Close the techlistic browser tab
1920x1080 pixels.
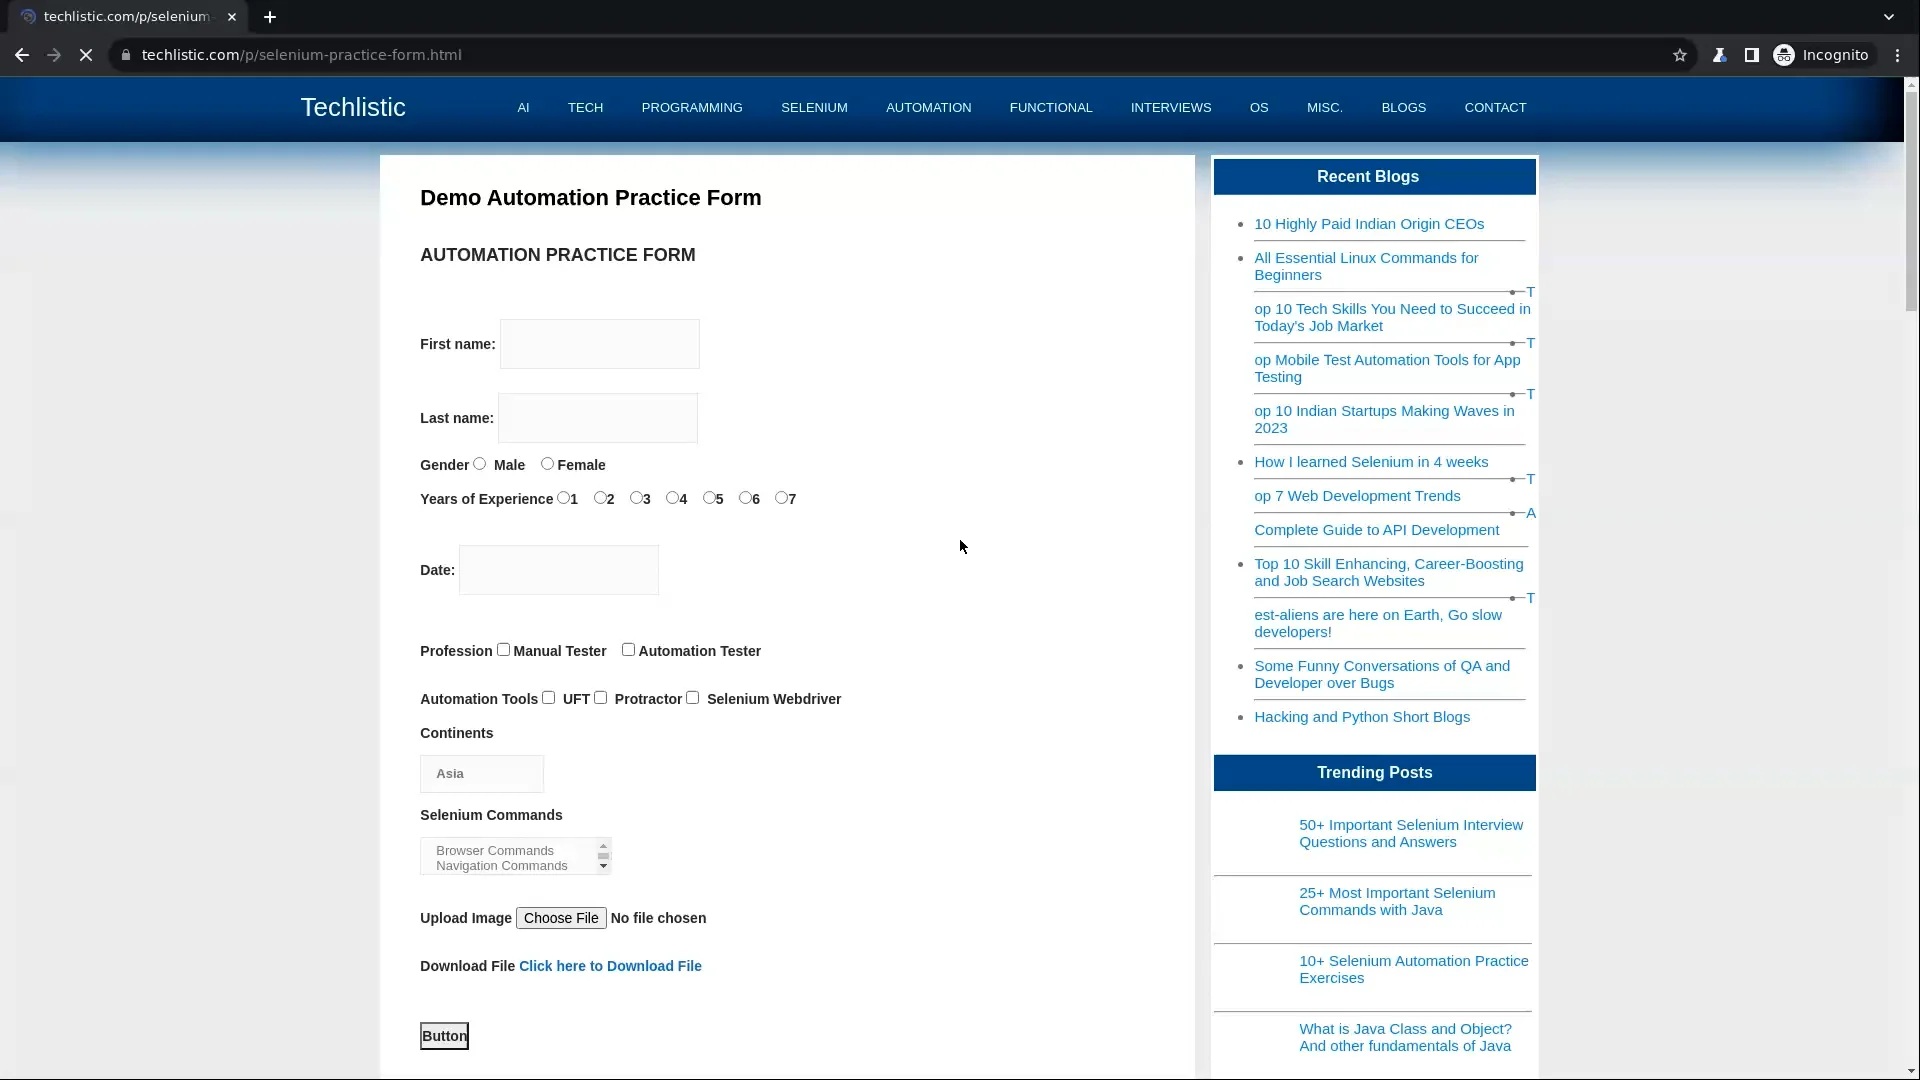point(232,17)
